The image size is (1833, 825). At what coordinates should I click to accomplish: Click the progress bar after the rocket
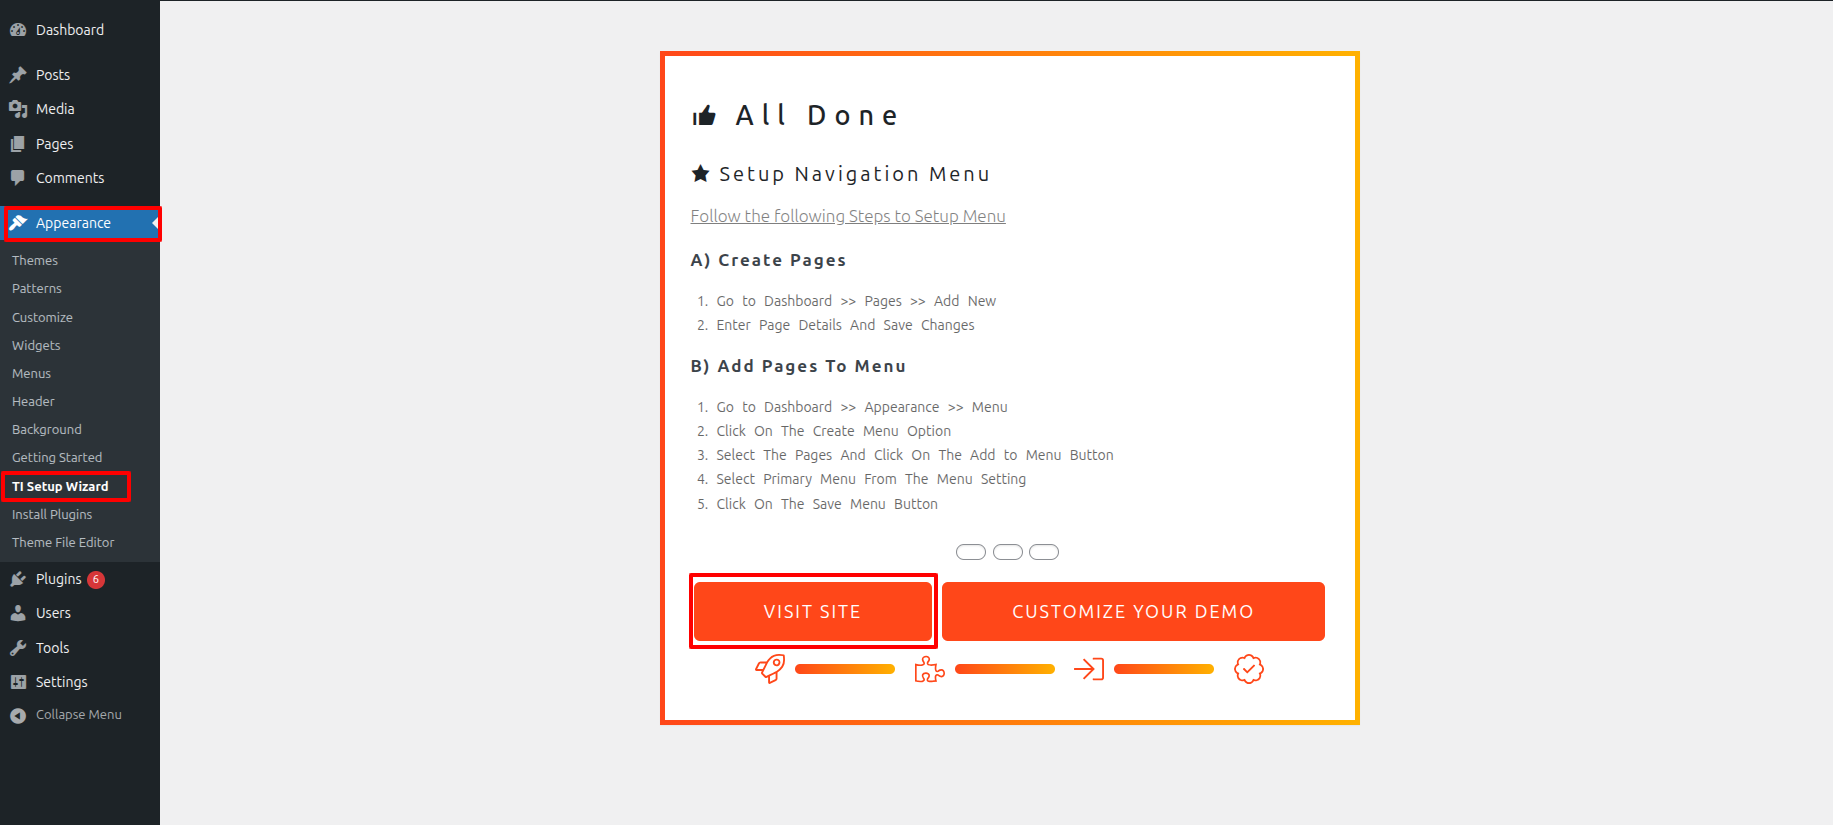coord(845,669)
